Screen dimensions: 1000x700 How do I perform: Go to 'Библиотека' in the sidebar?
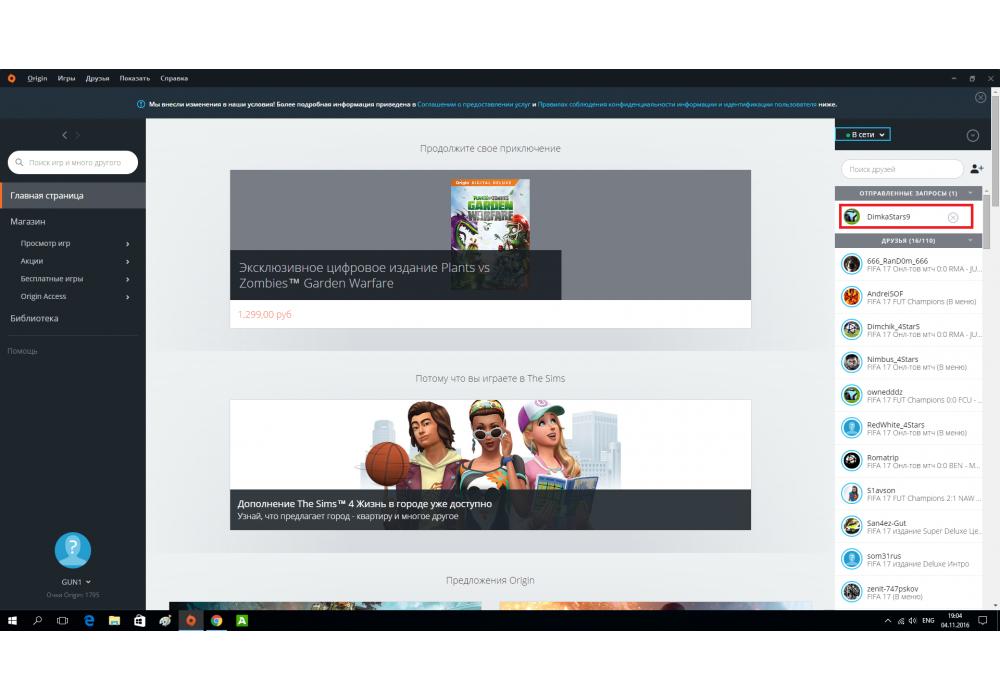click(34, 318)
